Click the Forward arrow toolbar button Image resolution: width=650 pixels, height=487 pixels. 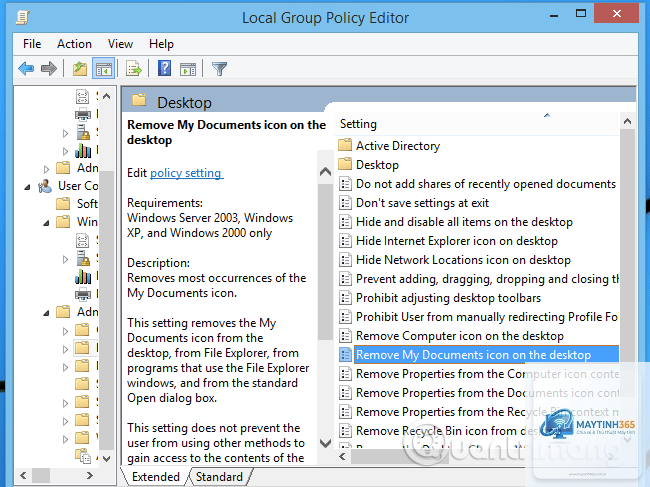(49, 68)
